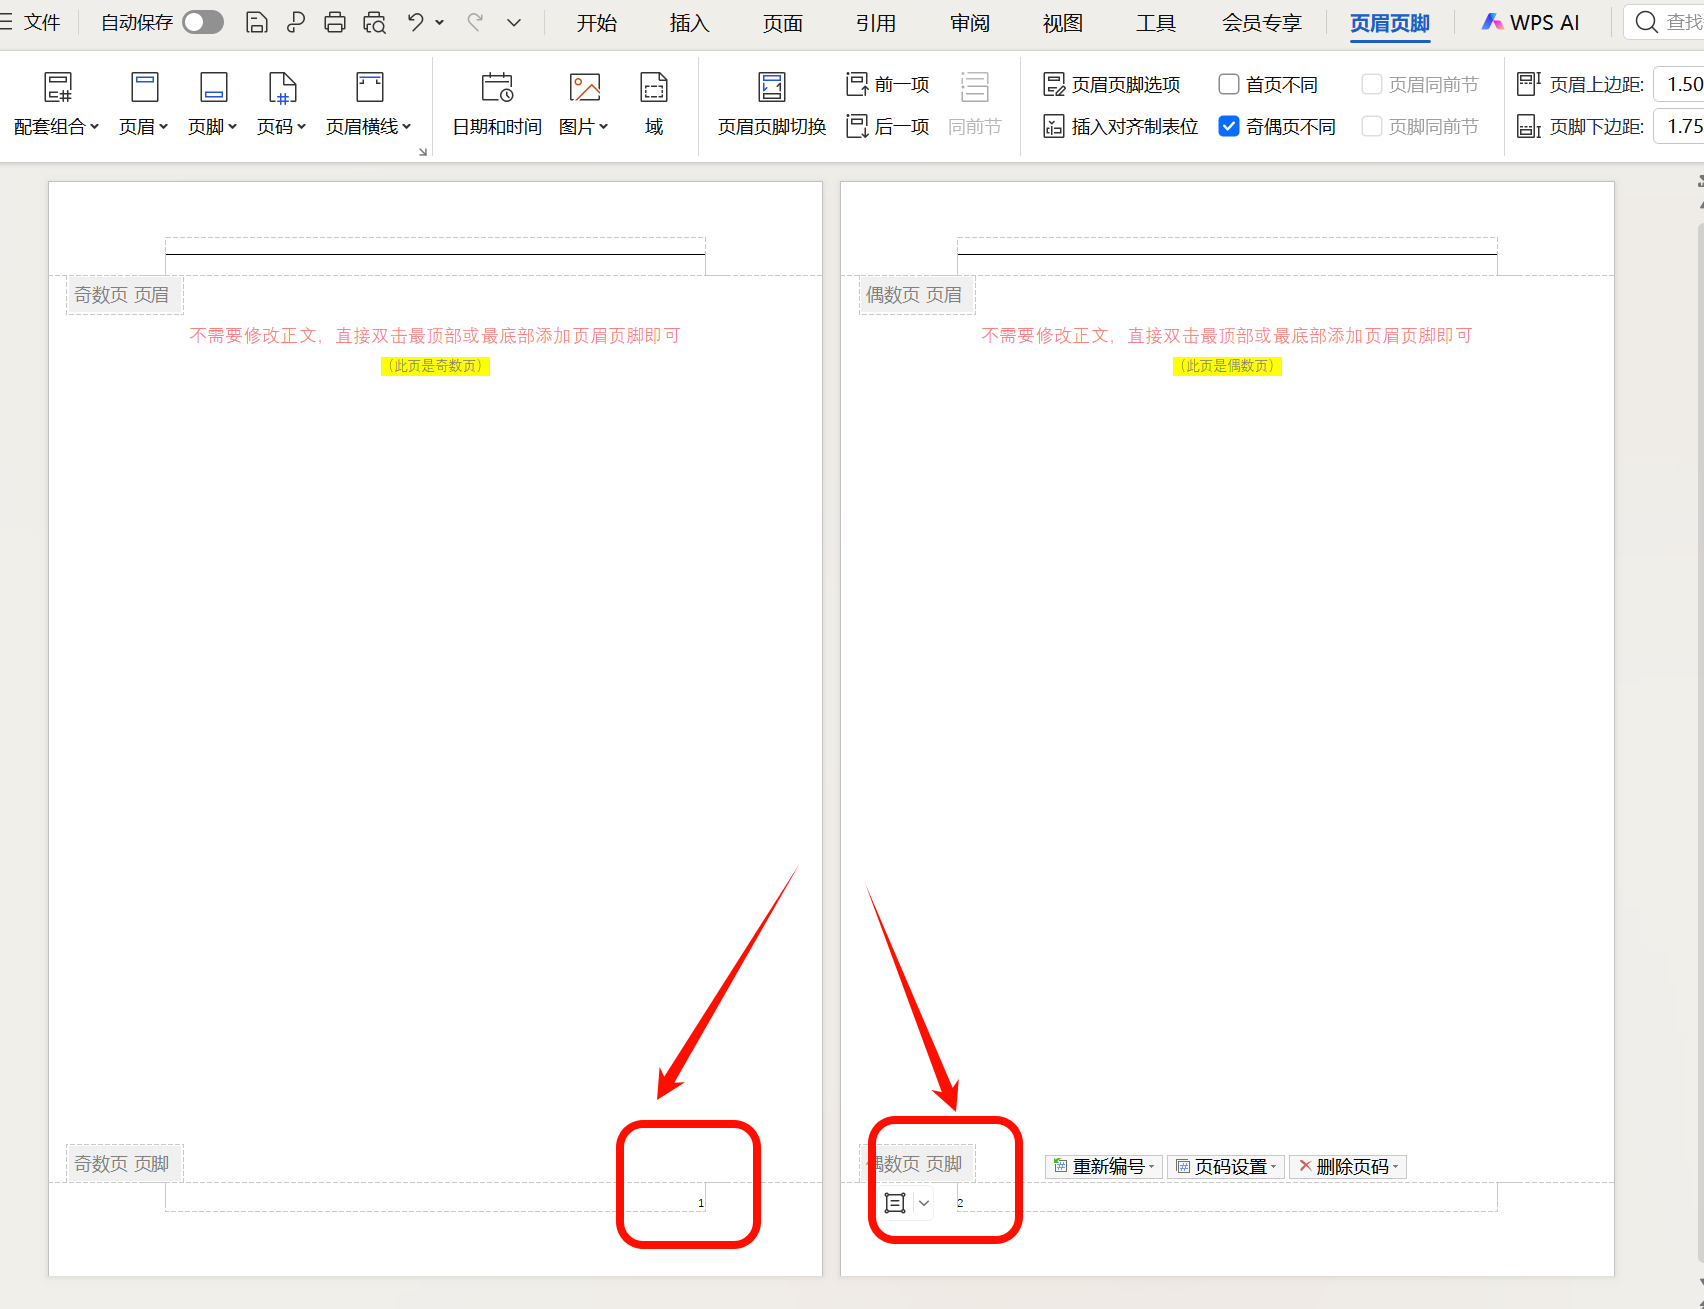Toggle the 自动保存 switch
The height and width of the screenshot is (1309, 1704).
tap(203, 22)
